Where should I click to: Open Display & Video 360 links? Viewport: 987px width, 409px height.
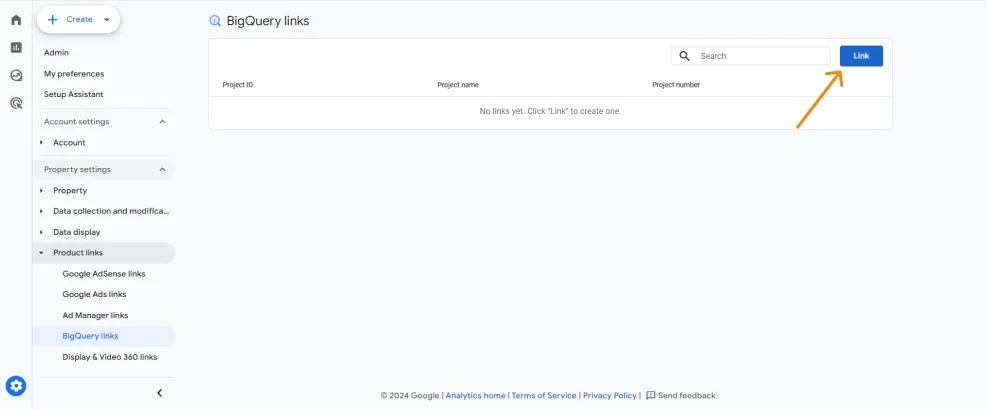[x=110, y=357]
